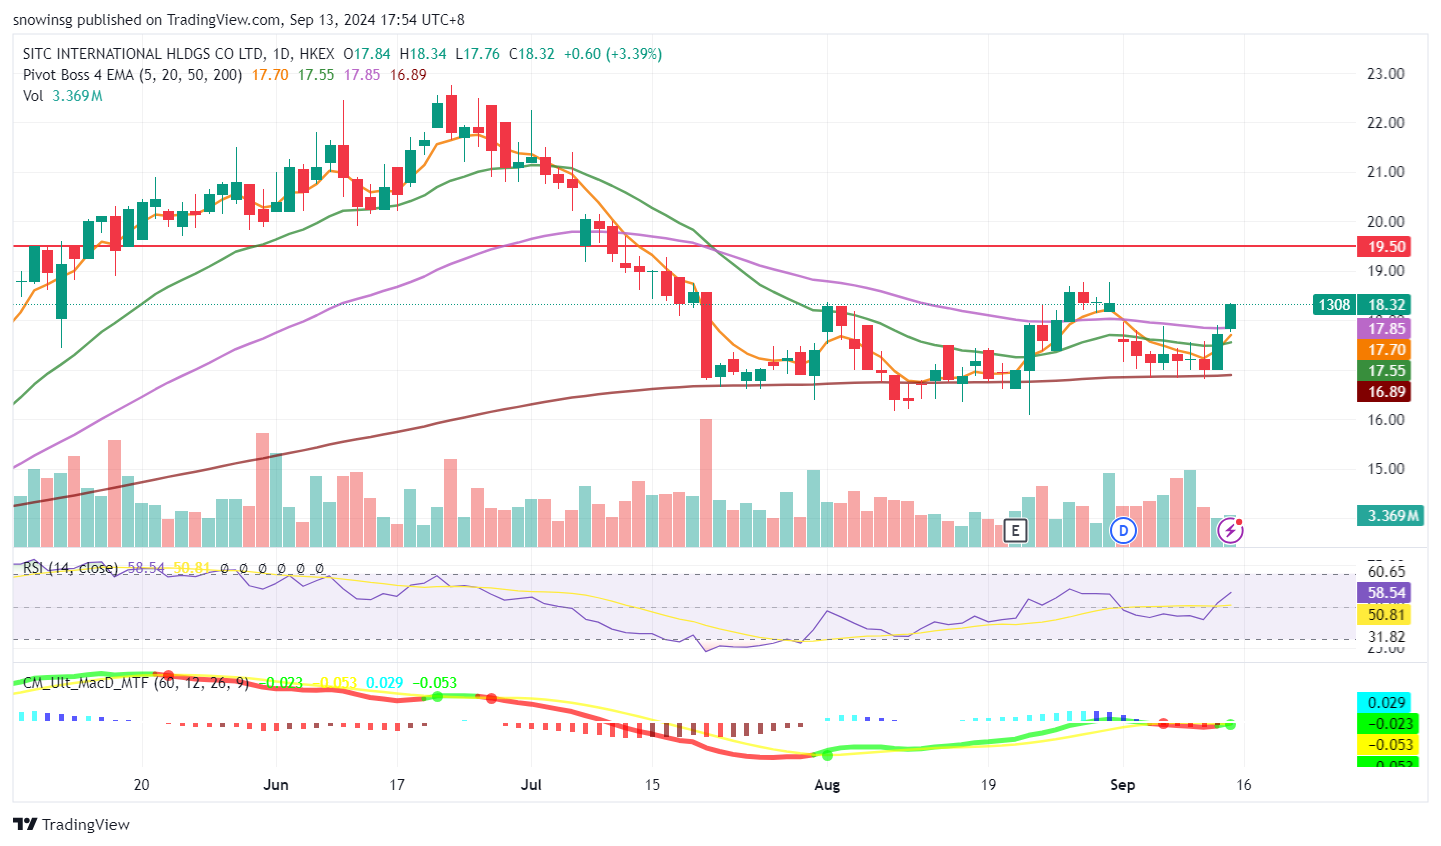This screenshot has height=846, width=1441.
Task: Click the countdown label 1308
Action: 1334,304
